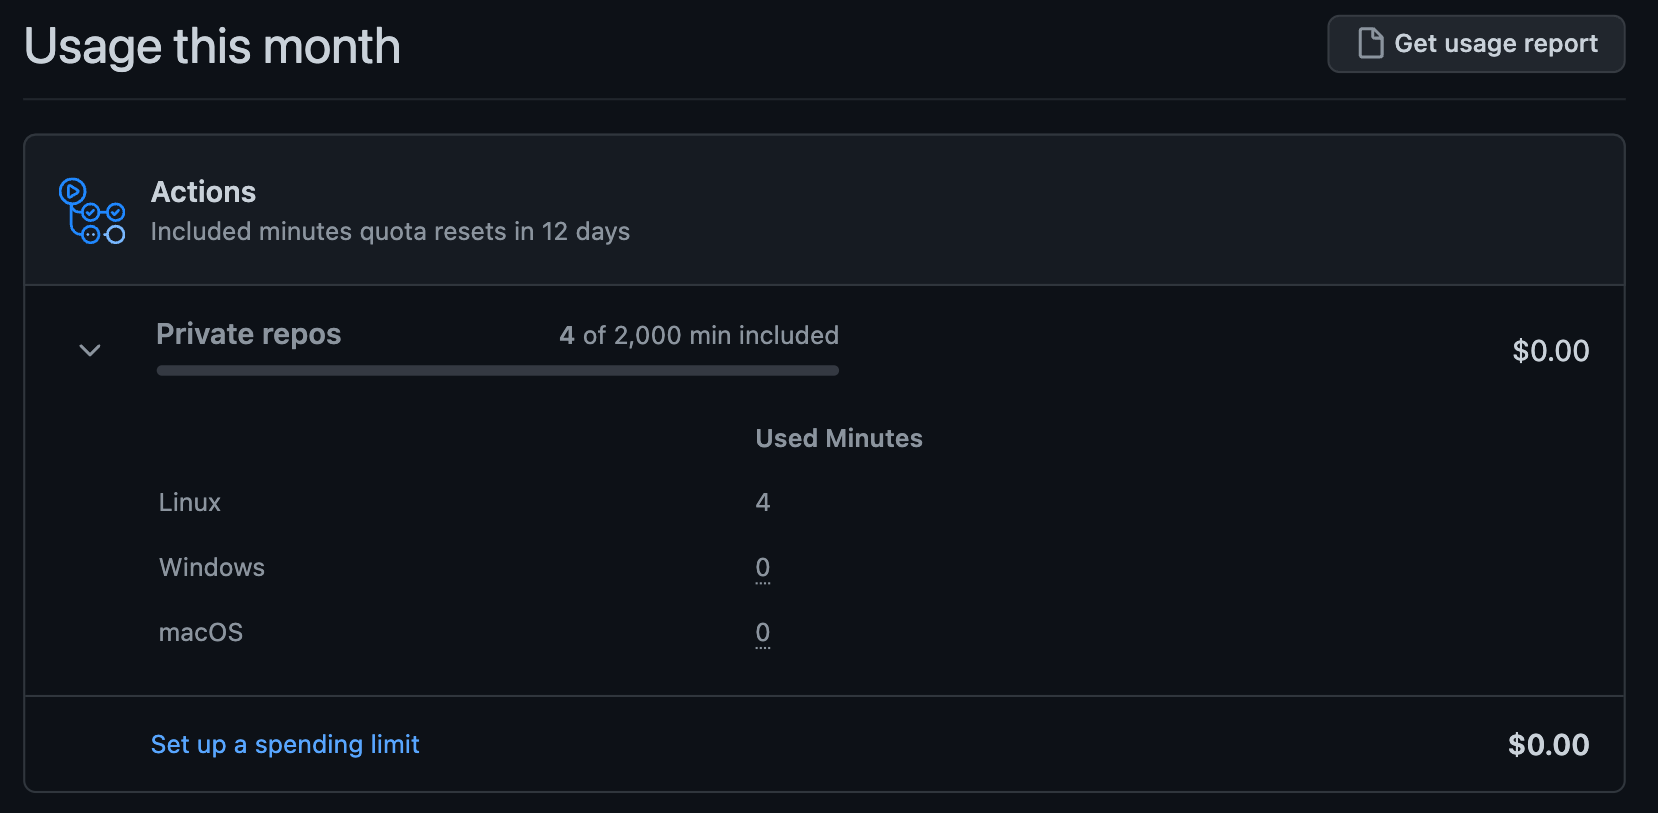This screenshot has width=1658, height=813.
Task: Click the Get usage report button
Action: click(x=1476, y=44)
